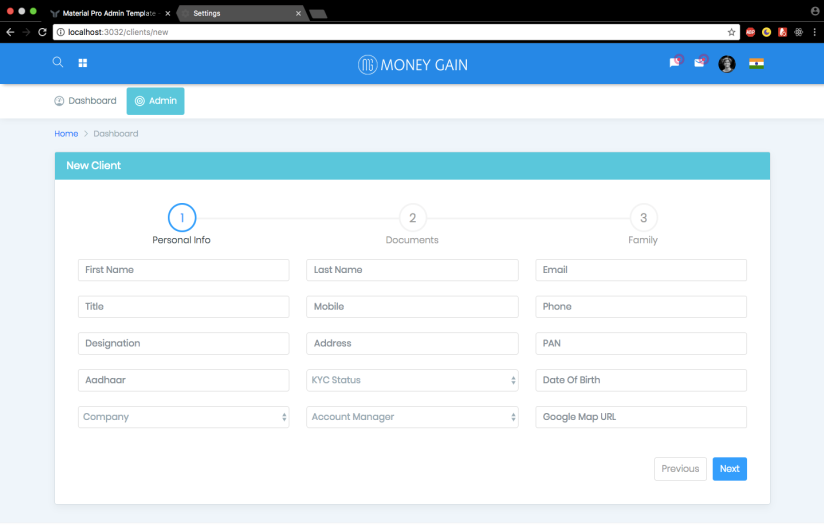Focus the Email field

pyautogui.click(x=641, y=269)
